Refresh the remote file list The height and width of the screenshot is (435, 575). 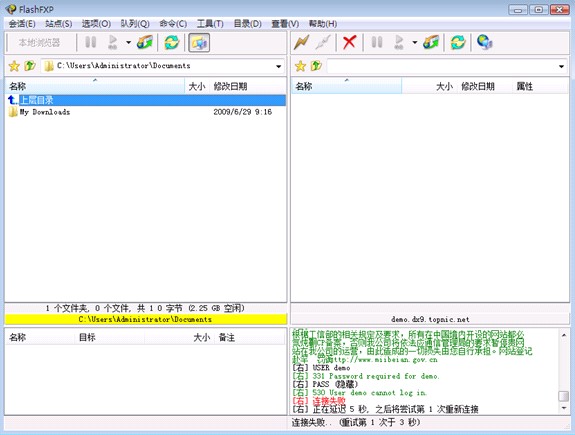(458, 42)
